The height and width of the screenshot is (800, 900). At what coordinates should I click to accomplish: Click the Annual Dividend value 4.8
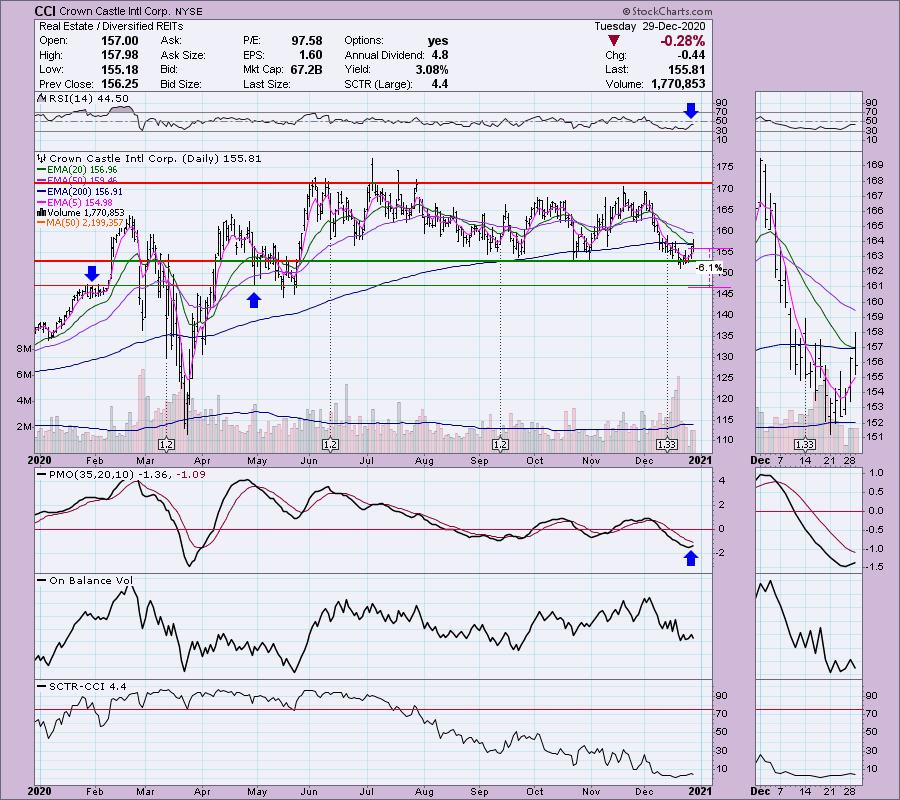pyautogui.click(x=440, y=55)
